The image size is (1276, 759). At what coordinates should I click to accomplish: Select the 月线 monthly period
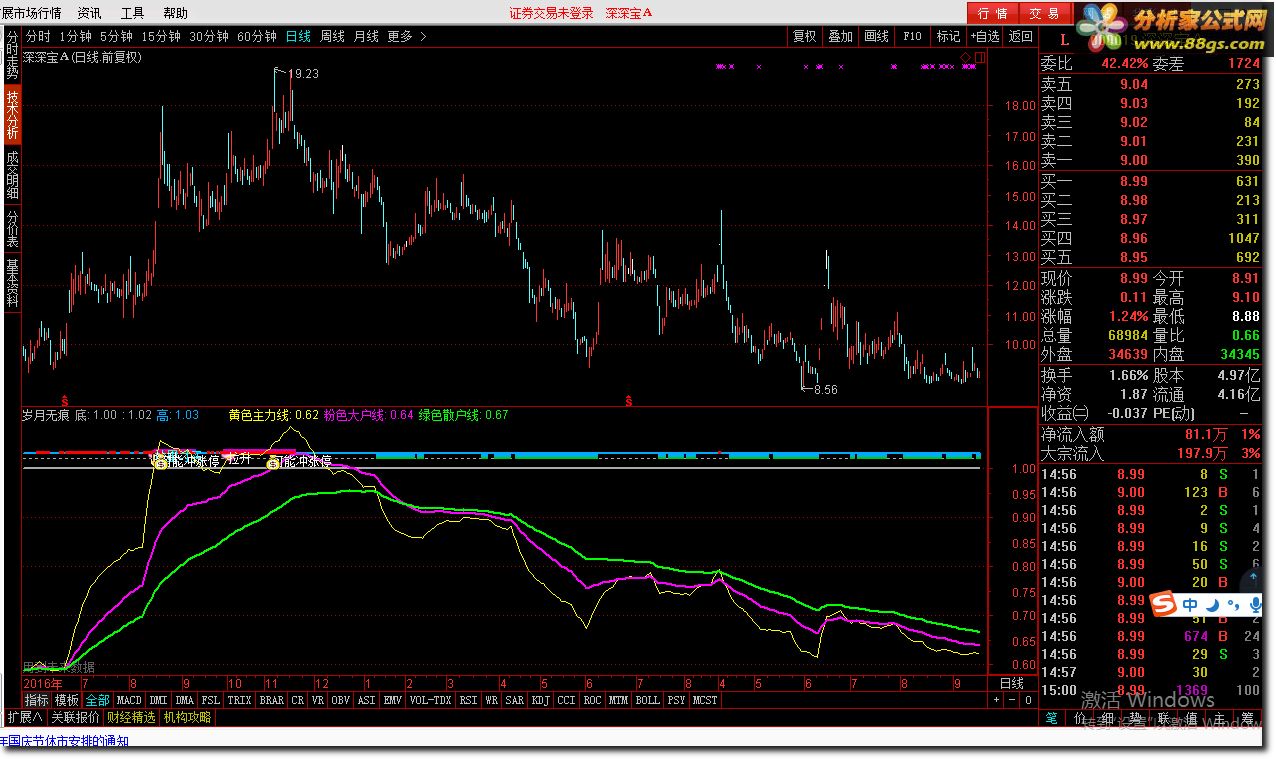click(x=366, y=36)
